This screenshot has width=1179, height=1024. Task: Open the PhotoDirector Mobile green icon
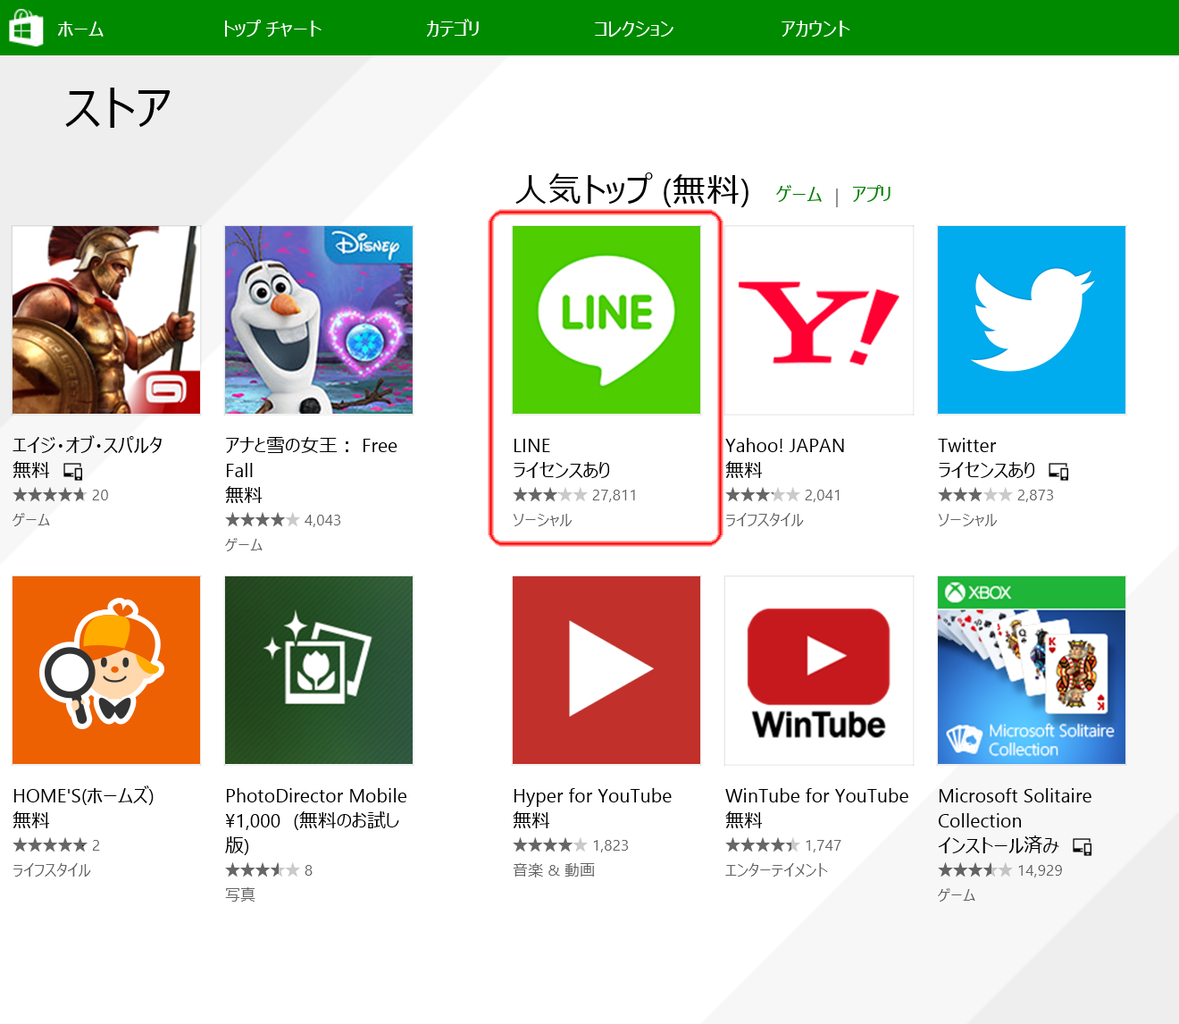point(319,670)
